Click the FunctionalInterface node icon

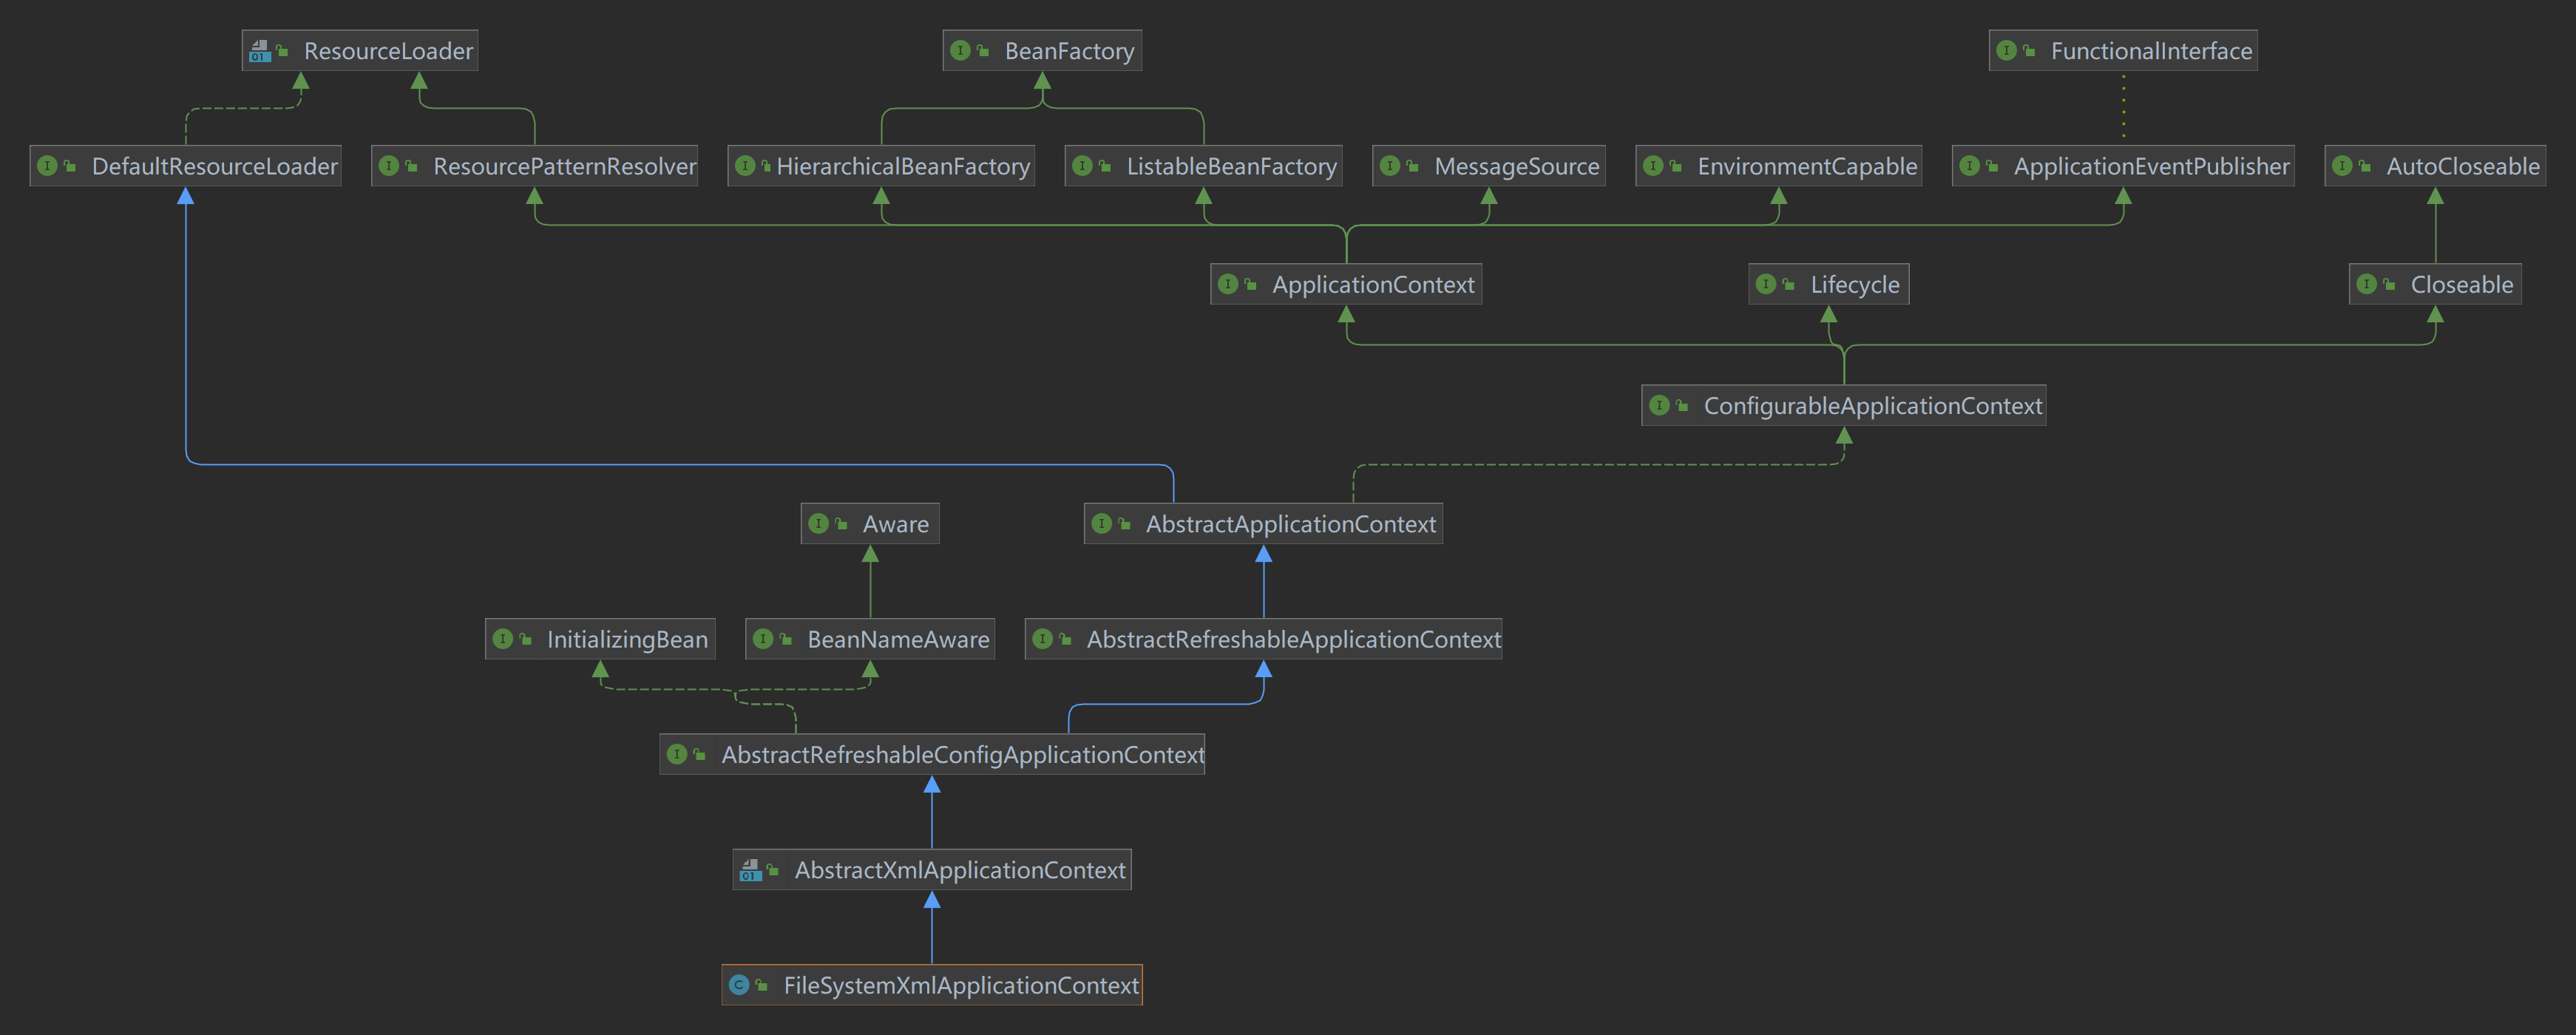coord(2006,50)
